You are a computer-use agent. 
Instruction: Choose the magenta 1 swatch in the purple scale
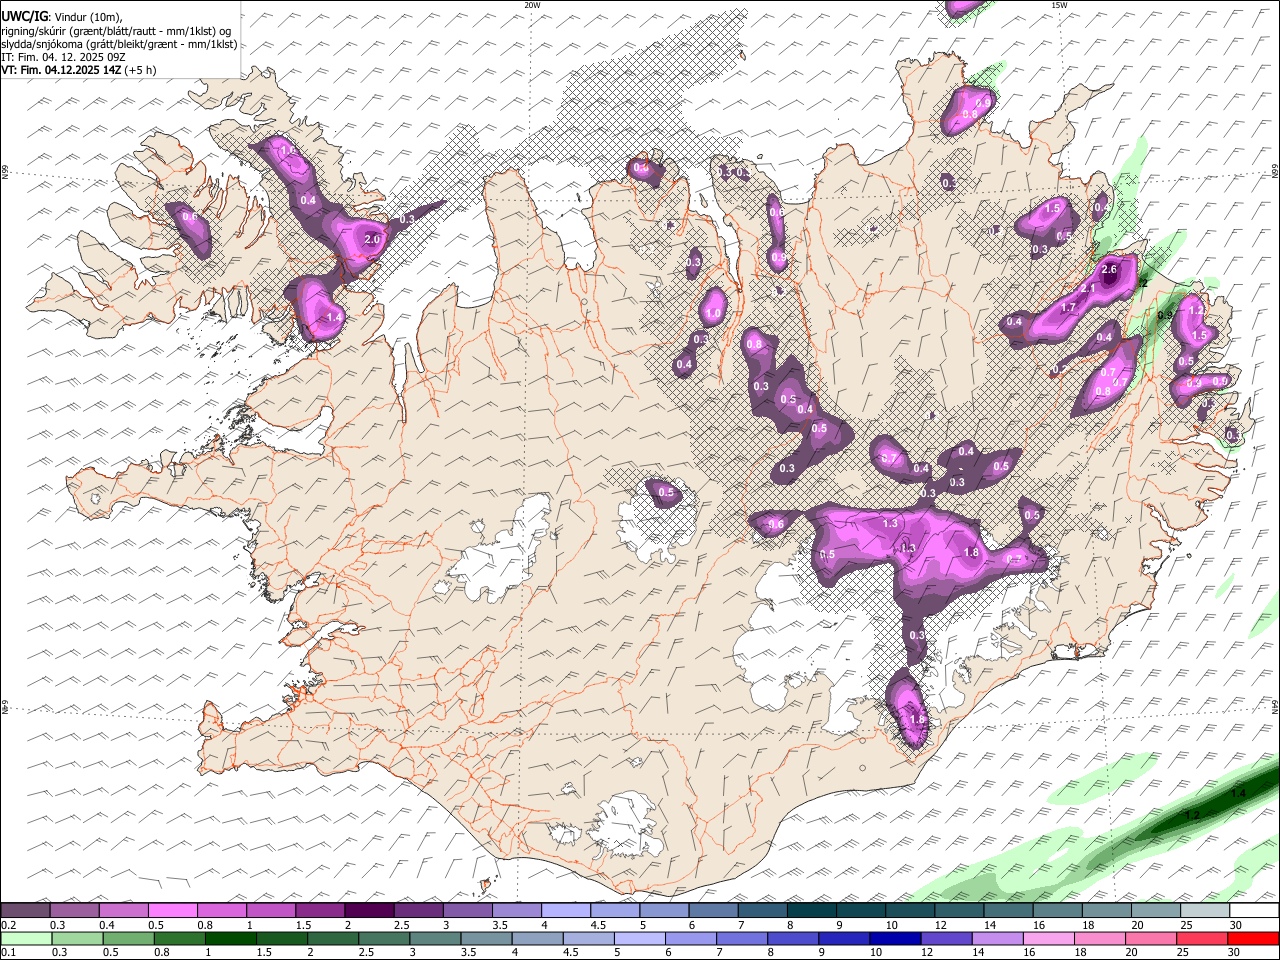(x=271, y=911)
